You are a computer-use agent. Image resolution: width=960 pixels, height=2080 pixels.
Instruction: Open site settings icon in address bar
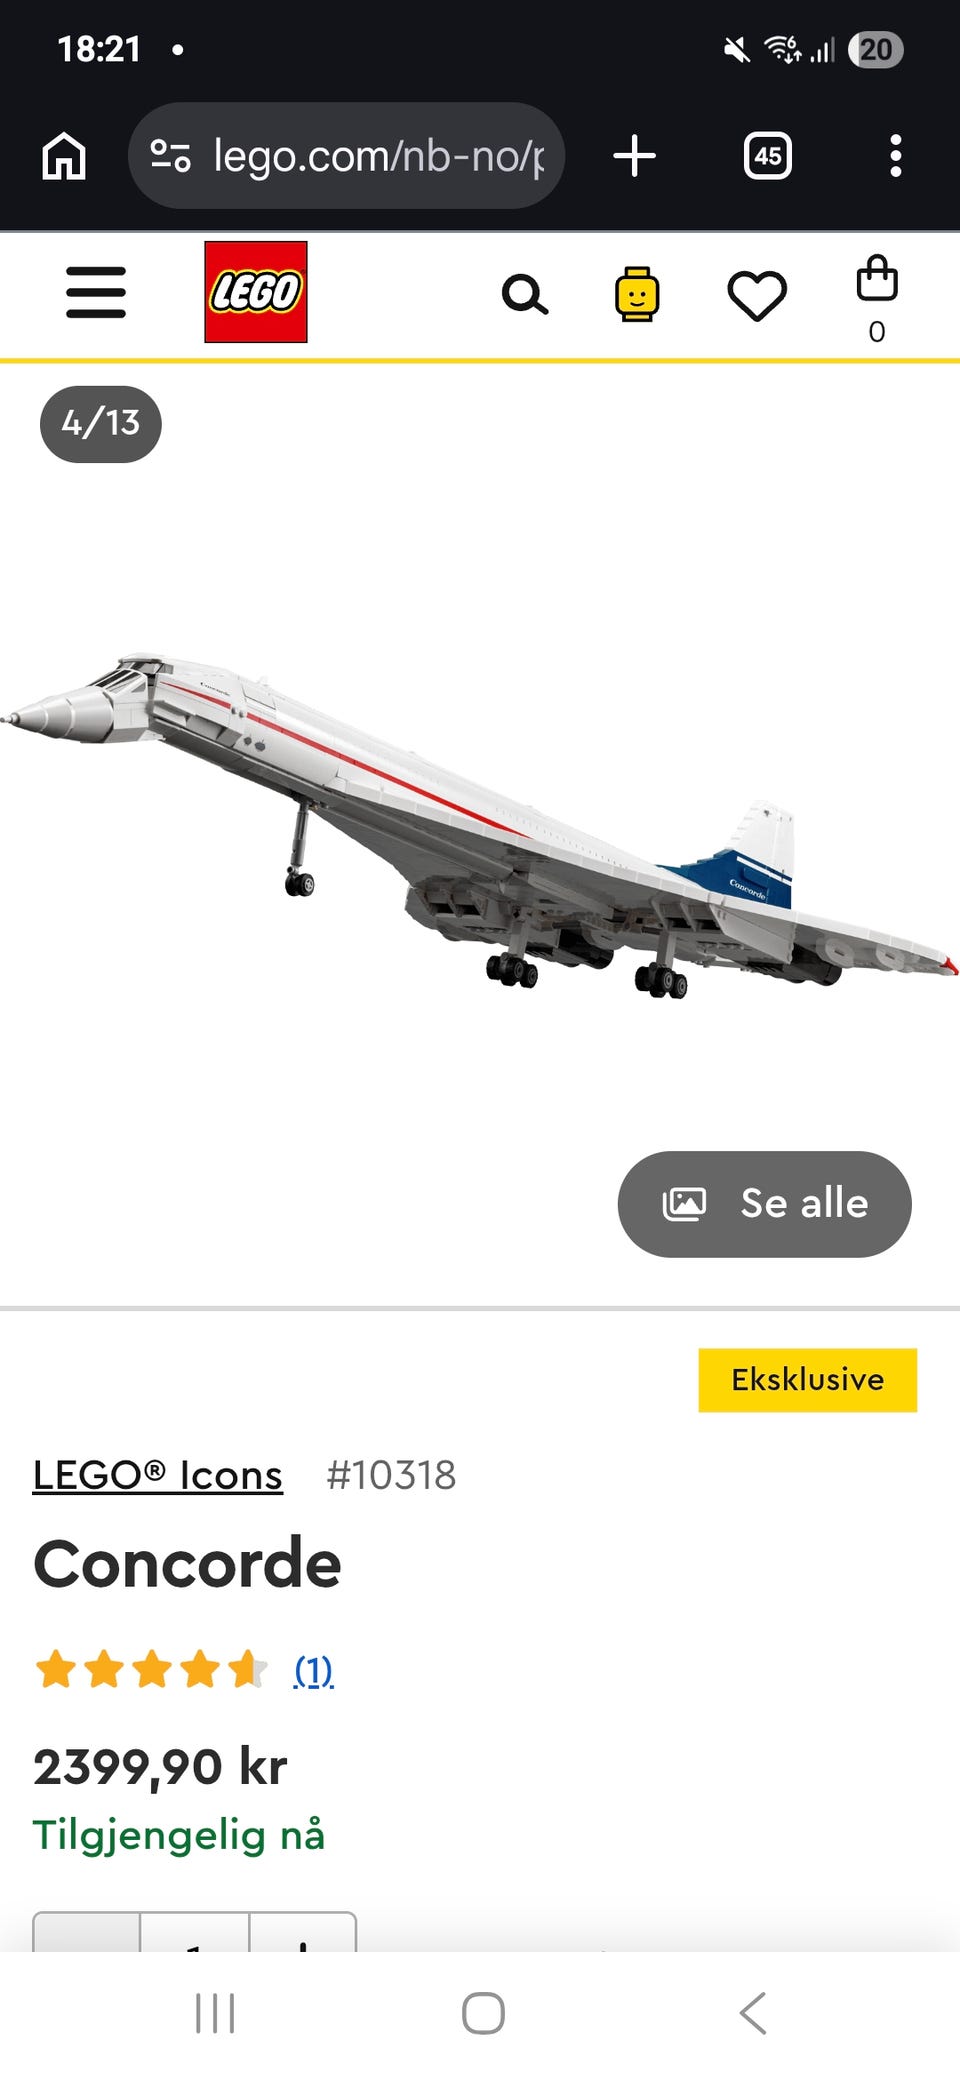[170, 156]
